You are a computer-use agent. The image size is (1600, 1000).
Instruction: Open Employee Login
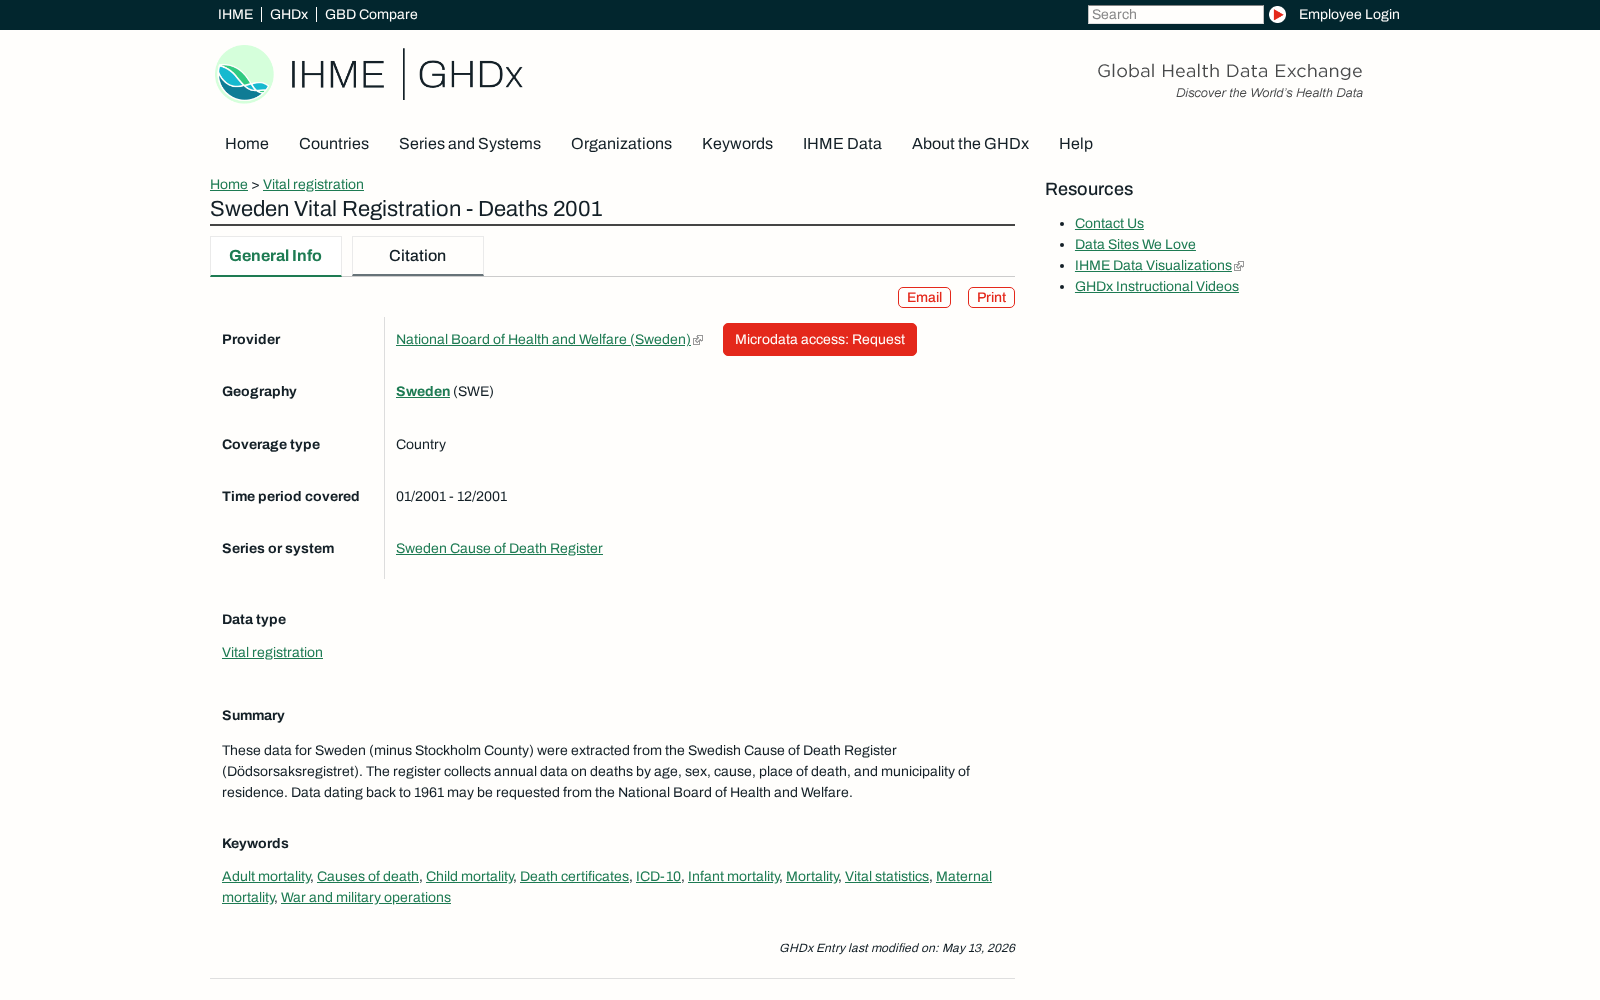point(1349,14)
